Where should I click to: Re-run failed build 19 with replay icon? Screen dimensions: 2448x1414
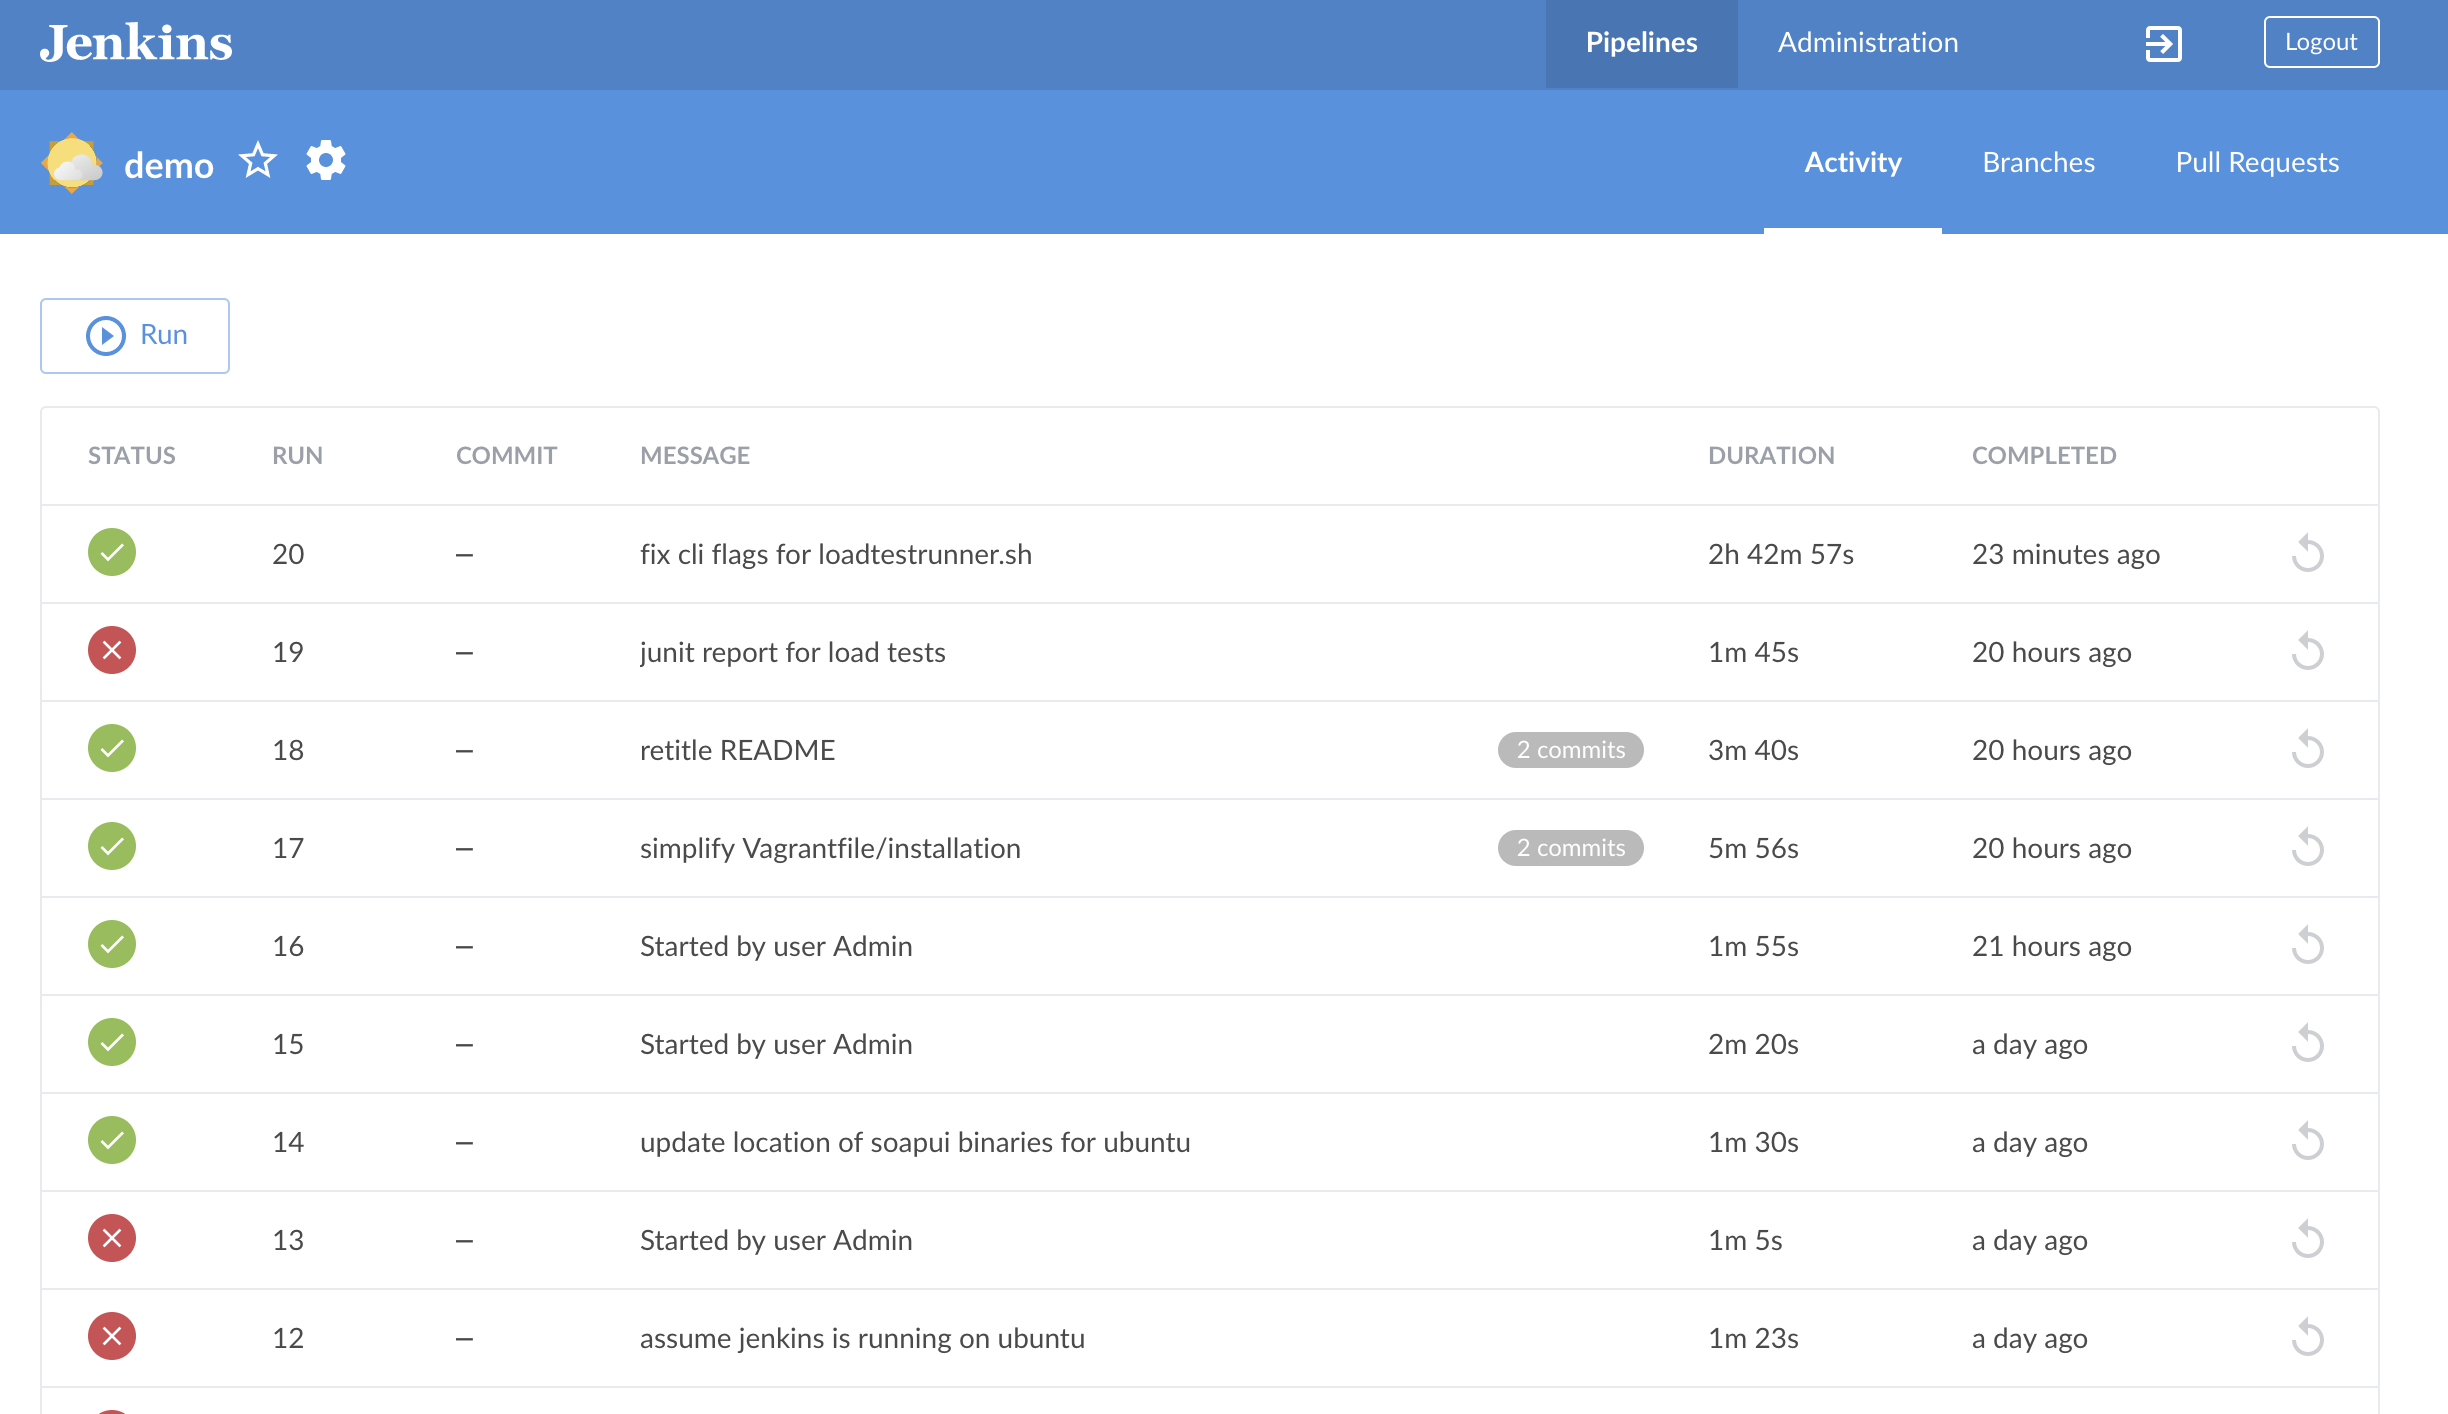[2307, 652]
